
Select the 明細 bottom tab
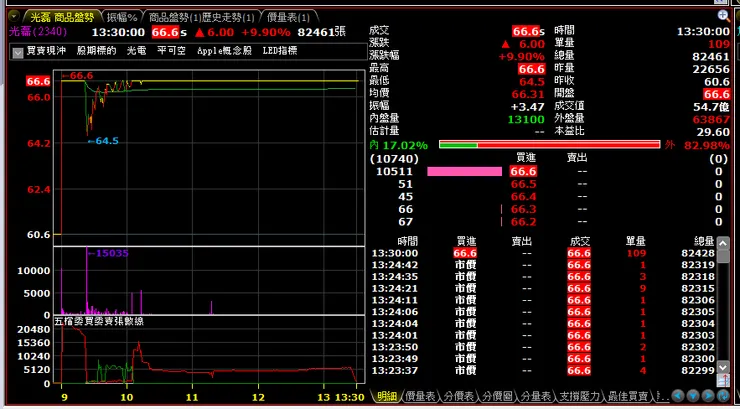pos(387,396)
